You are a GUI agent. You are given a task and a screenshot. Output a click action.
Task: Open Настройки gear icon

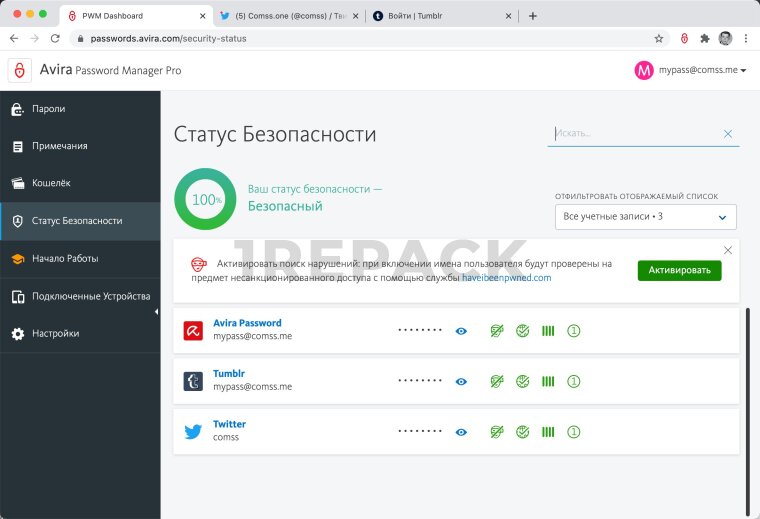point(18,334)
